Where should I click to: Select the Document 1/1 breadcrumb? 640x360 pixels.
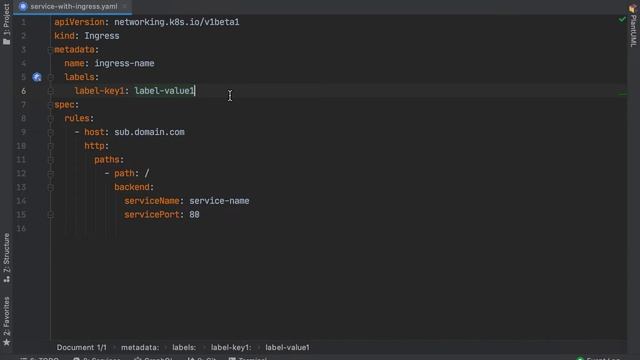pyautogui.click(x=82, y=347)
